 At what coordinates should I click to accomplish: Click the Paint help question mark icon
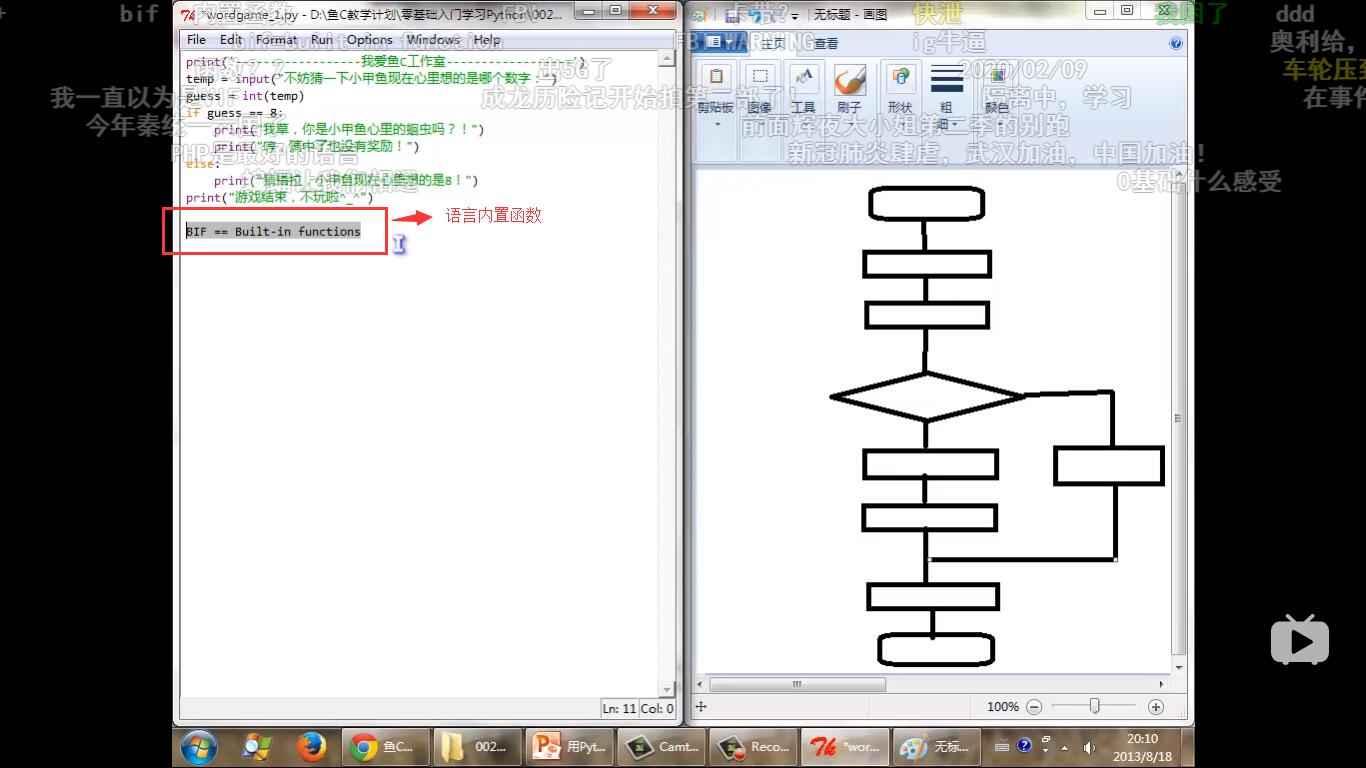click(x=1176, y=43)
